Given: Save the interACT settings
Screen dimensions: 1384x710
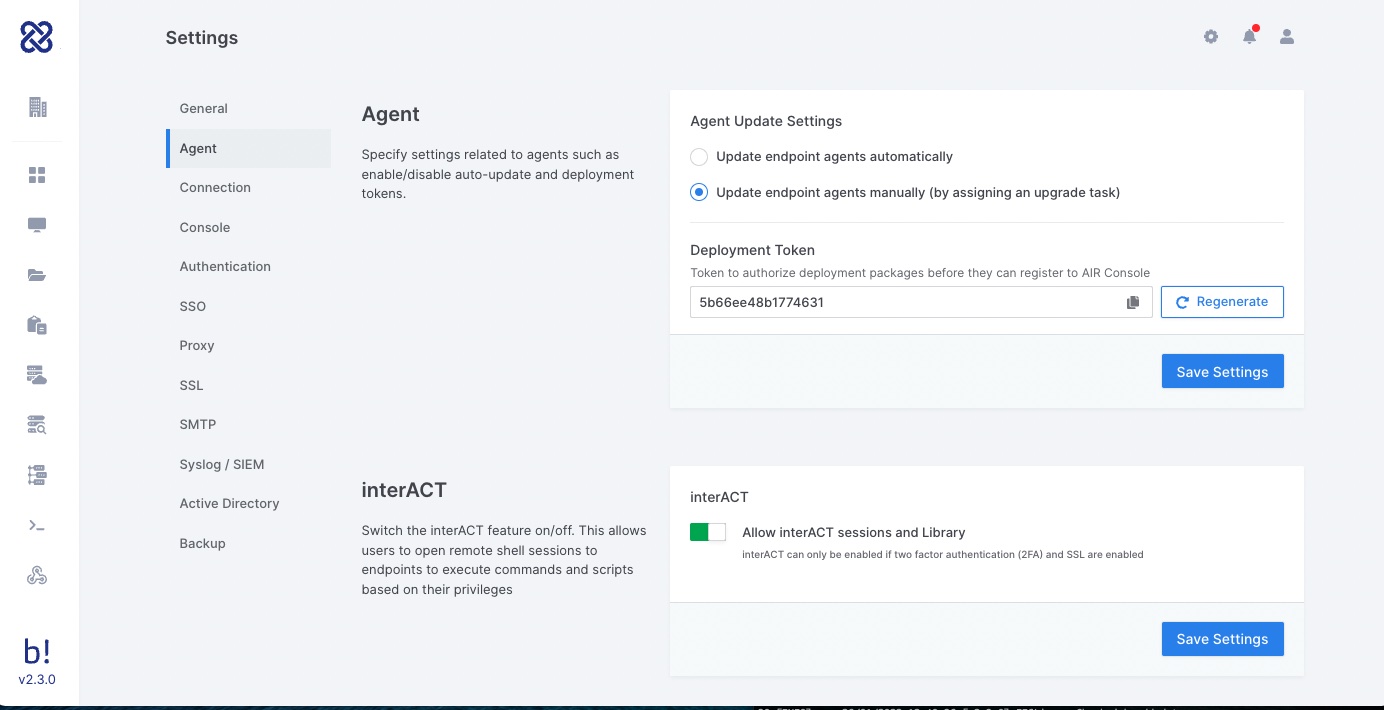Looking at the screenshot, I should [1222, 639].
